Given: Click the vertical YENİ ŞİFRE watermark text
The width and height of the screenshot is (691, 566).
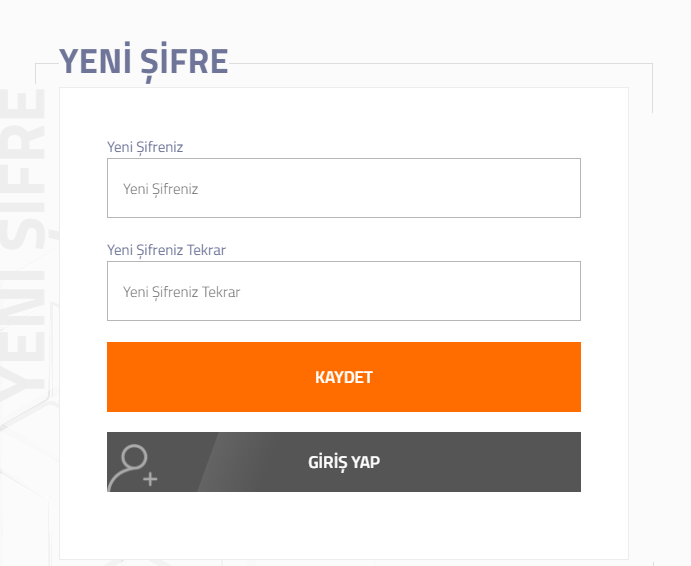Looking at the screenshot, I should click(x=24, y=245).
